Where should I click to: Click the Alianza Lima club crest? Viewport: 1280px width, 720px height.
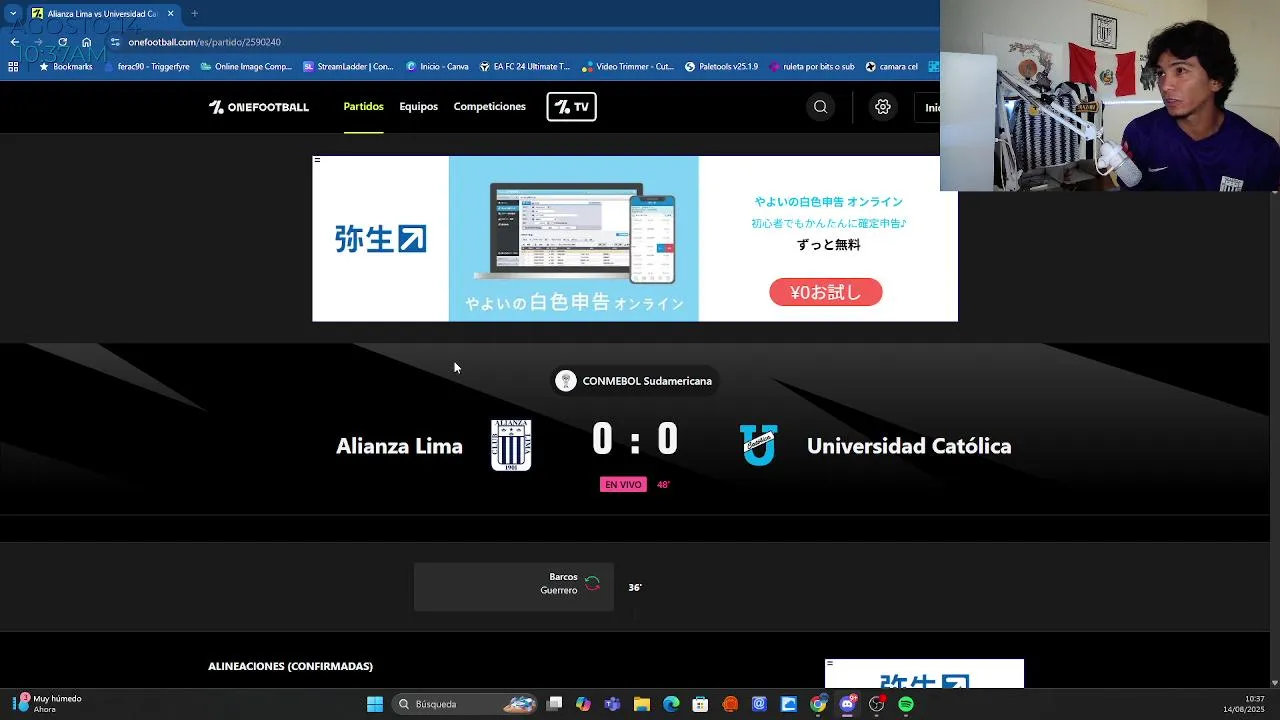(511, 445)
